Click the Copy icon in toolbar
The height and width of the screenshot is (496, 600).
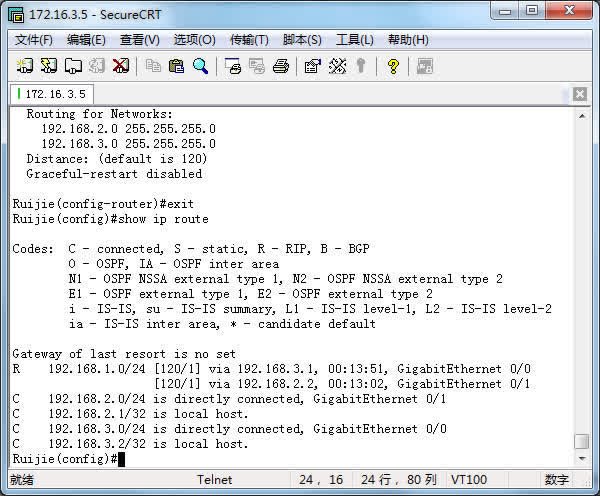coord(153,66)
